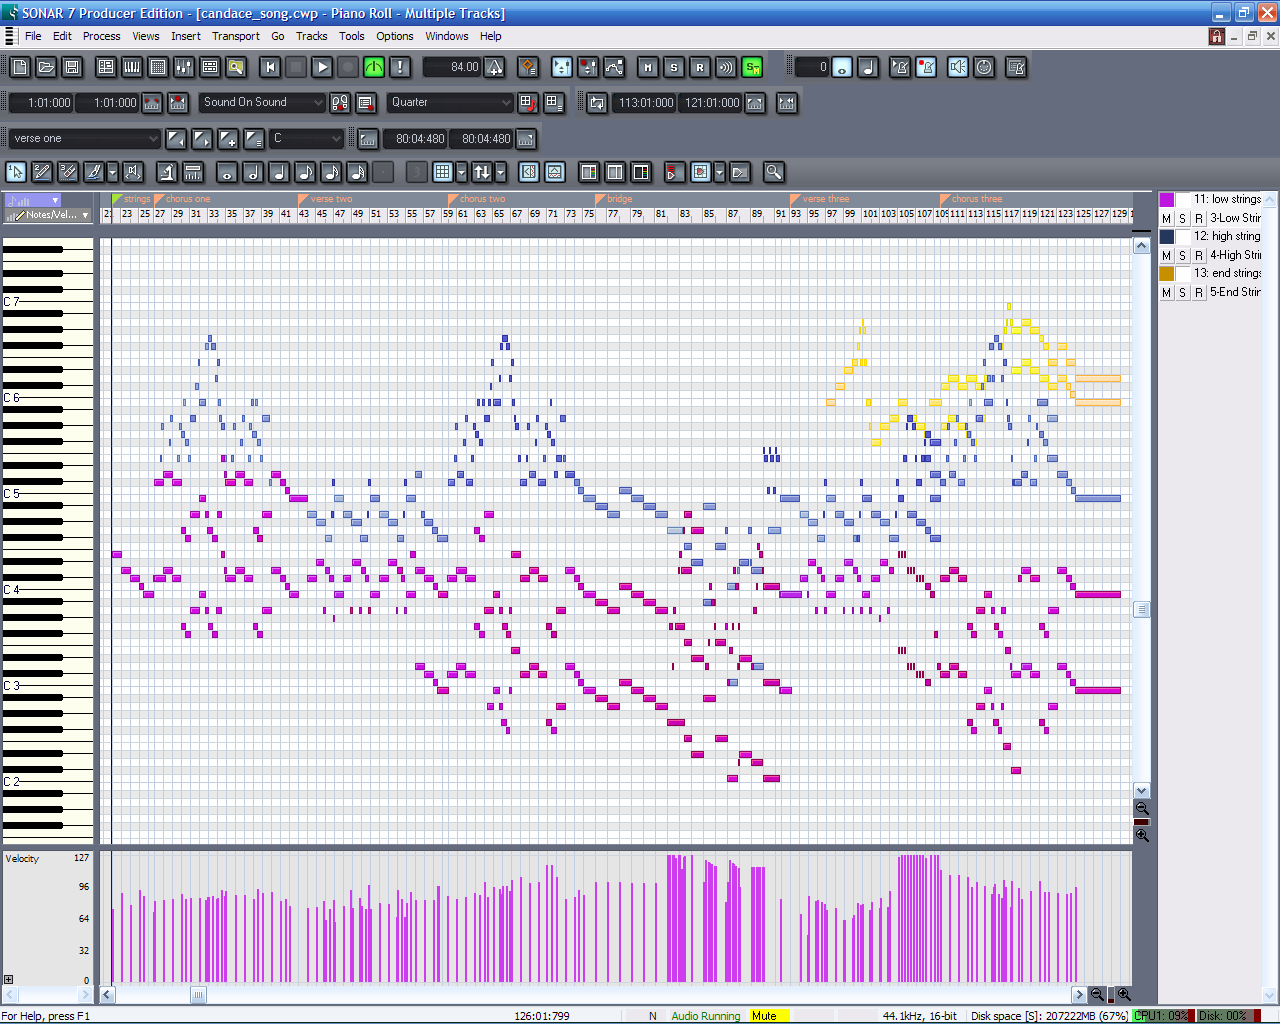Select the Erase tool
Screen dimensions: 1280x1024
[x=68, y=172]
